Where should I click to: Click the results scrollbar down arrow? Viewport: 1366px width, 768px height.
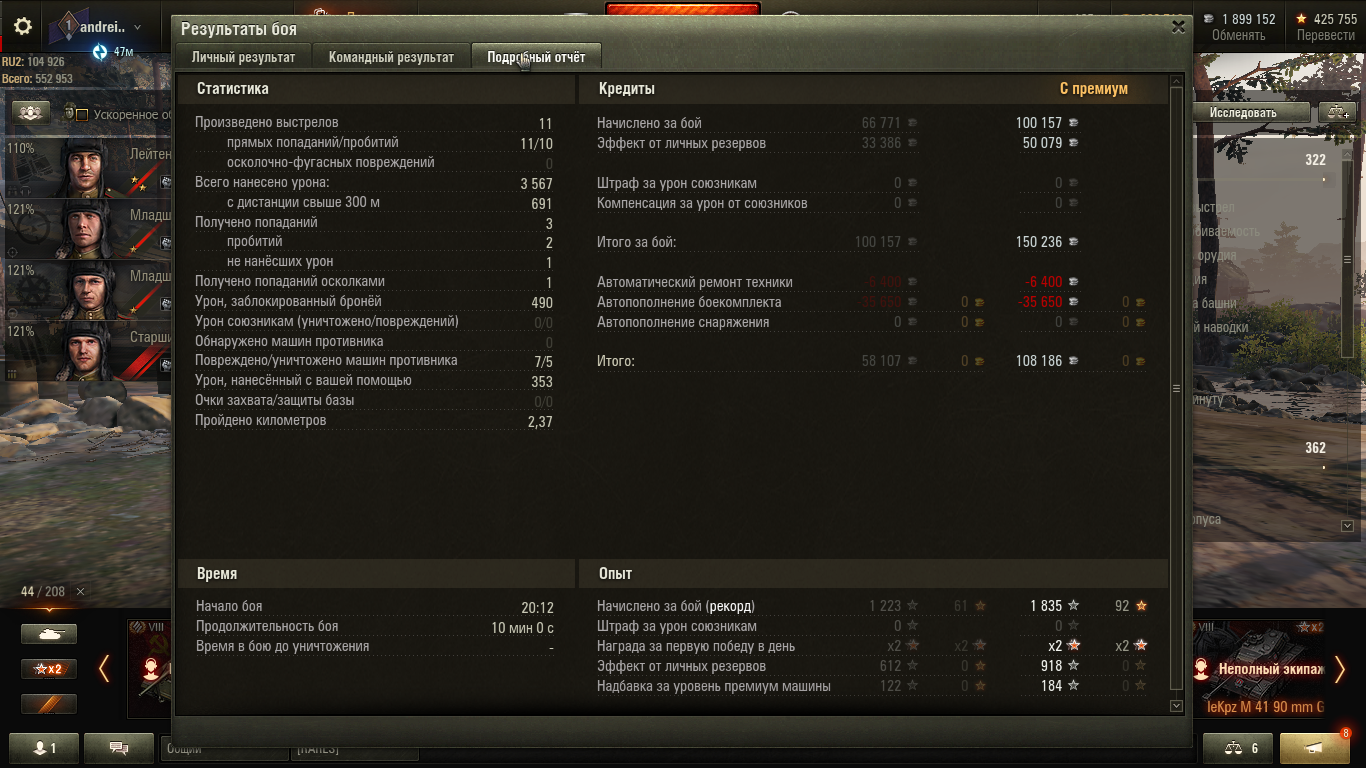click(1177, 706)
